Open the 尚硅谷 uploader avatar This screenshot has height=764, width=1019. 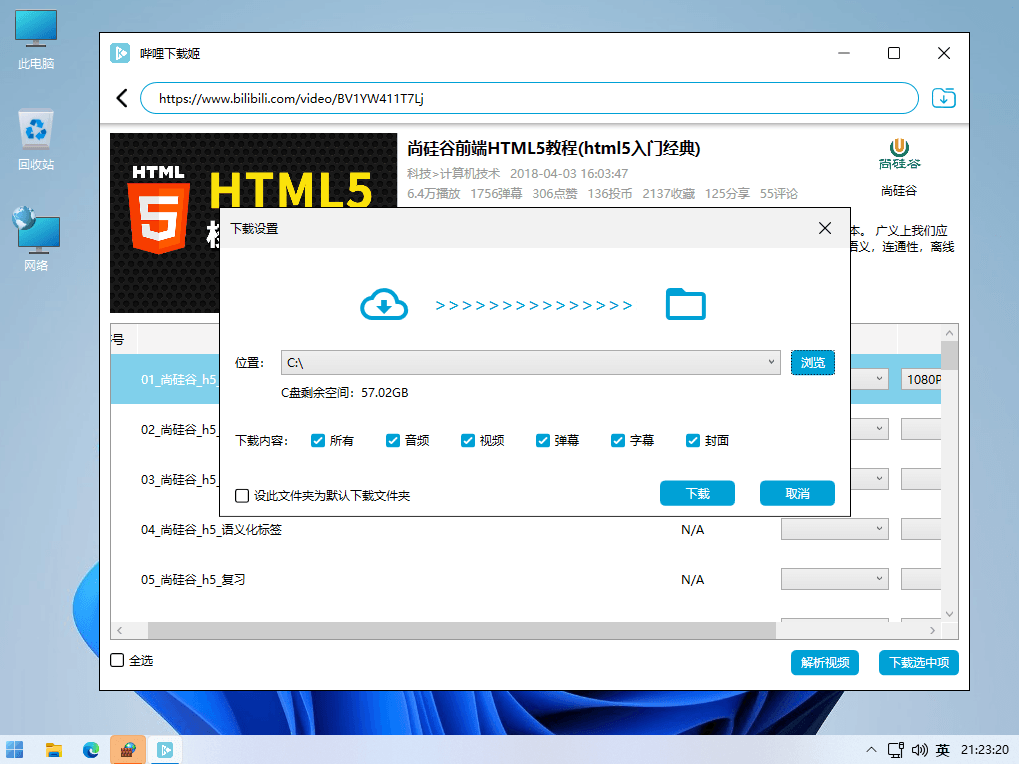click(x=899, y=154)
